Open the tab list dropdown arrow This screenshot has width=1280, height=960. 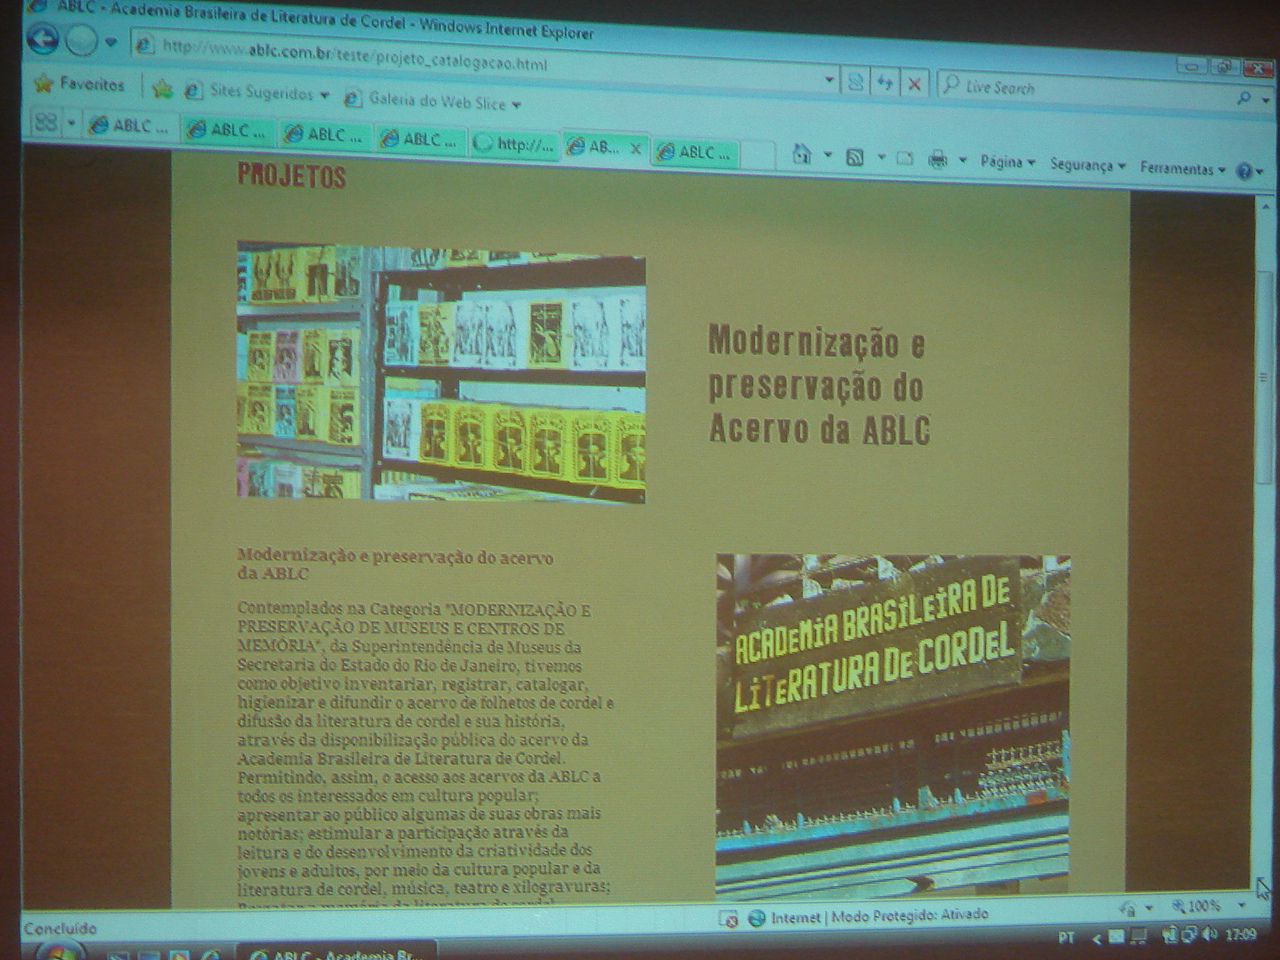coord(71,124)
